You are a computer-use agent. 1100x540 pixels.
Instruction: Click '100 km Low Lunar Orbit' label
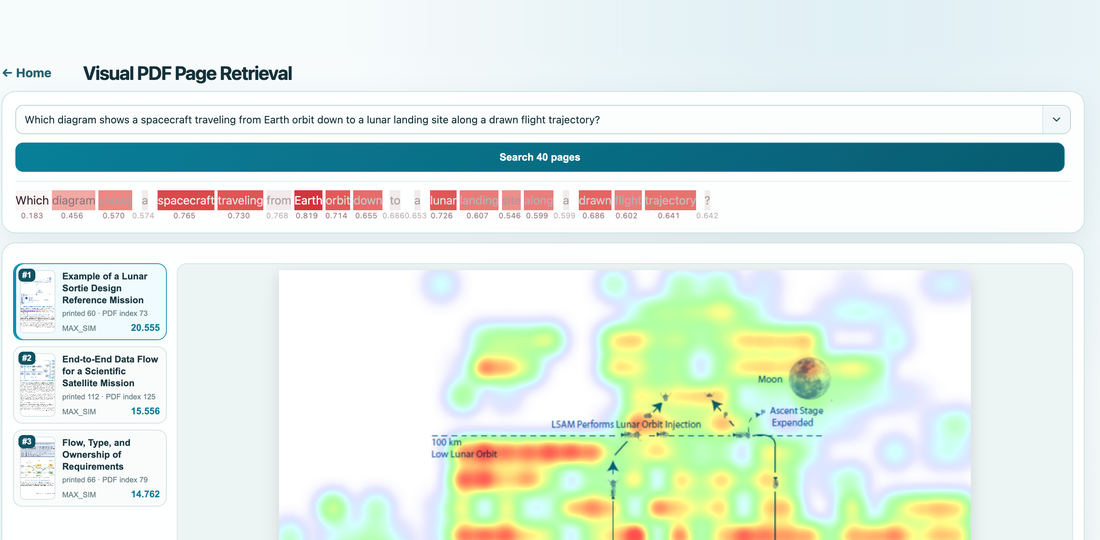pos(464,448)
